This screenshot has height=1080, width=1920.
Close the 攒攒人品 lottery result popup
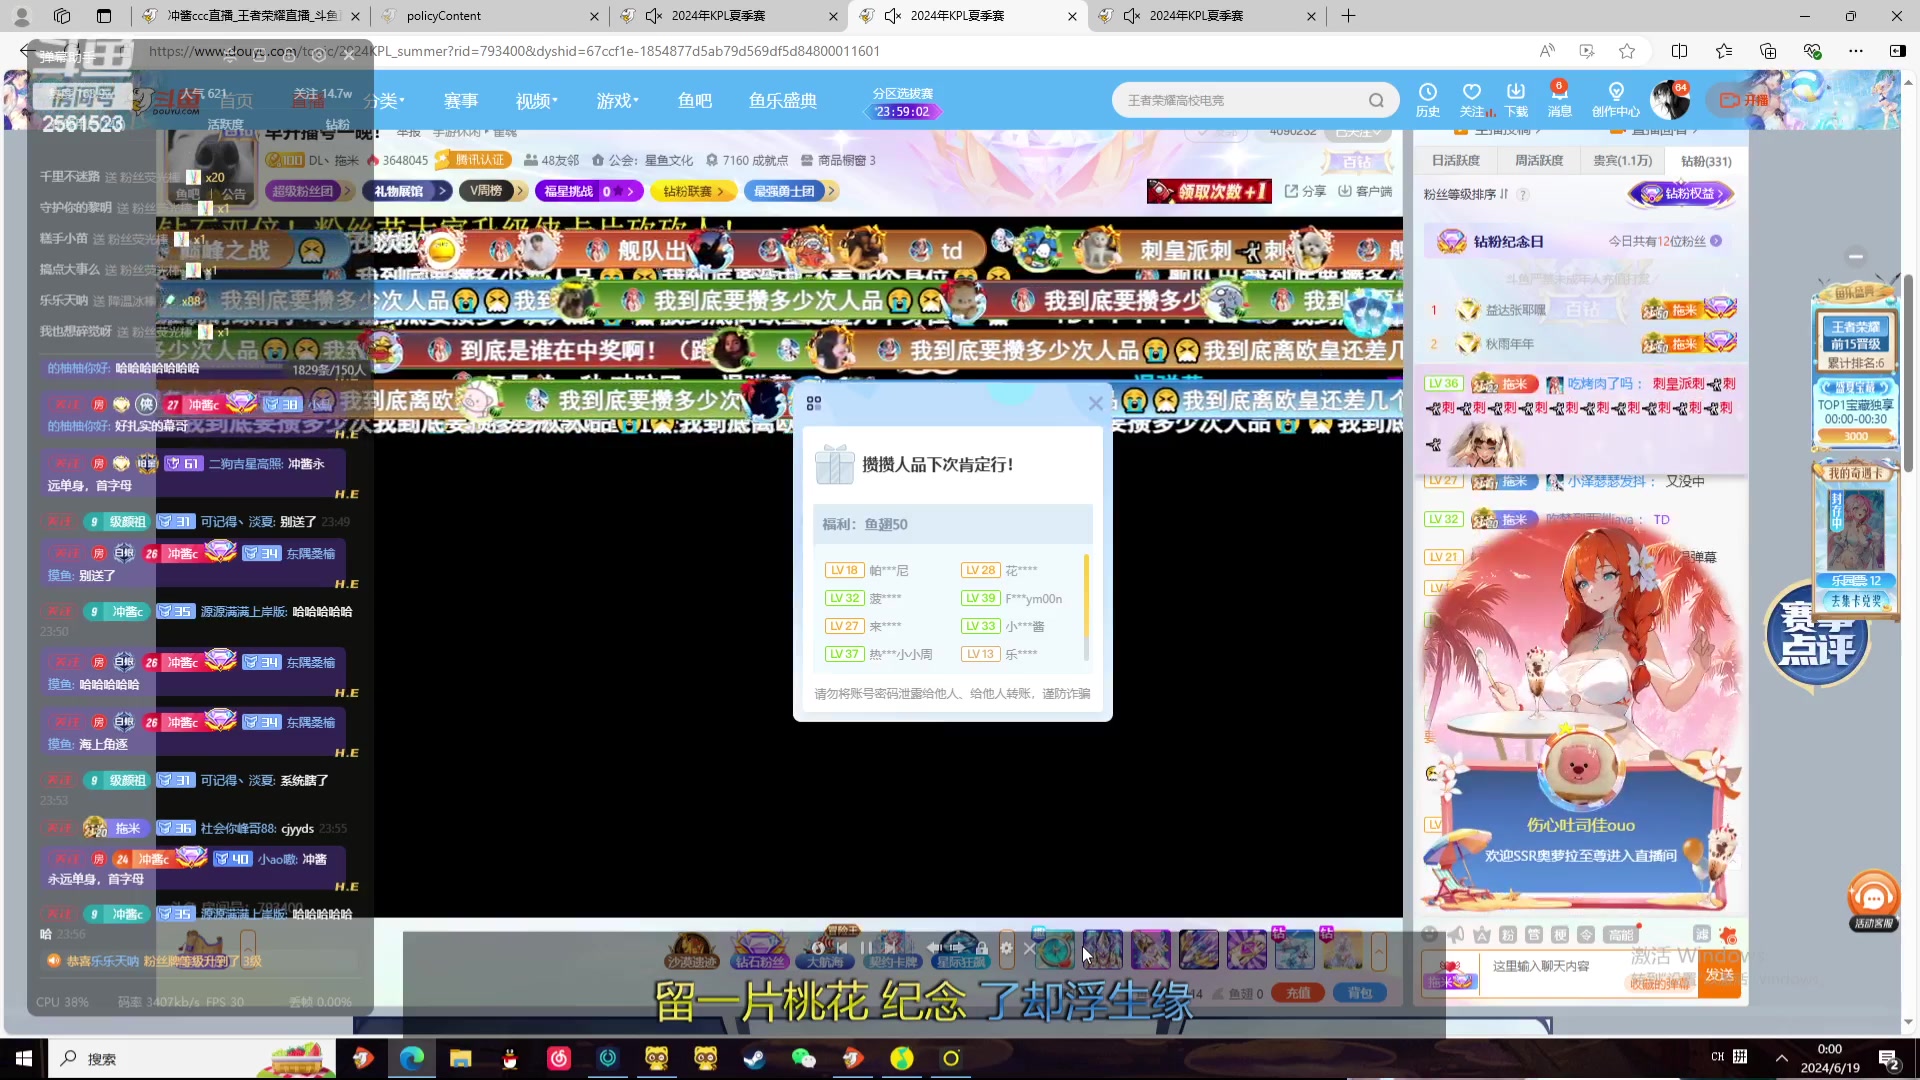coord(1095,403)
